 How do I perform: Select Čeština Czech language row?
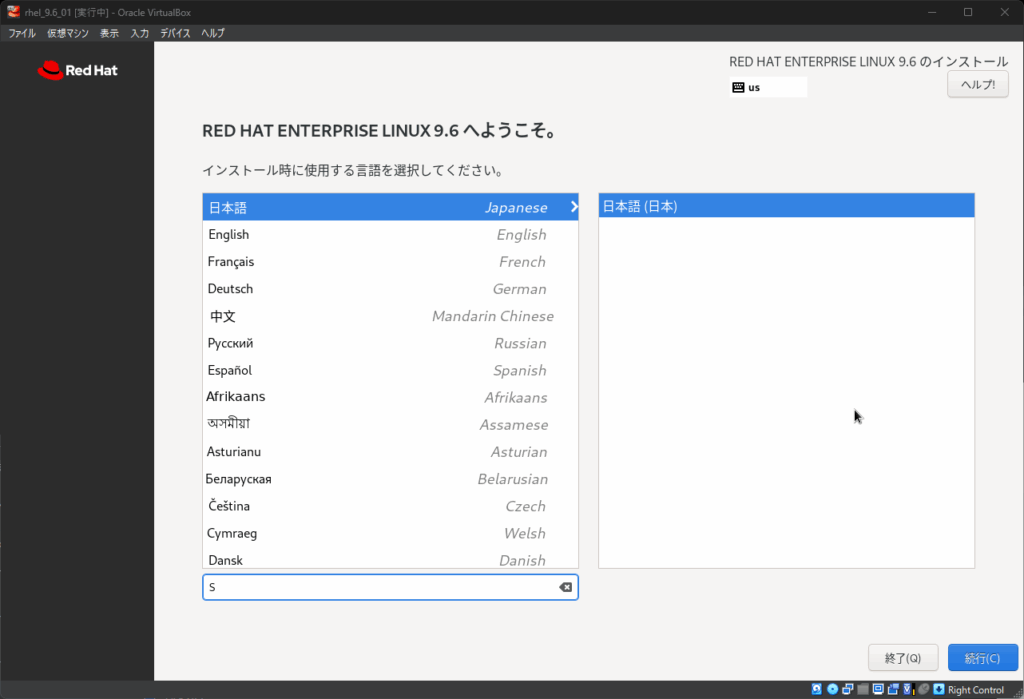391,506
